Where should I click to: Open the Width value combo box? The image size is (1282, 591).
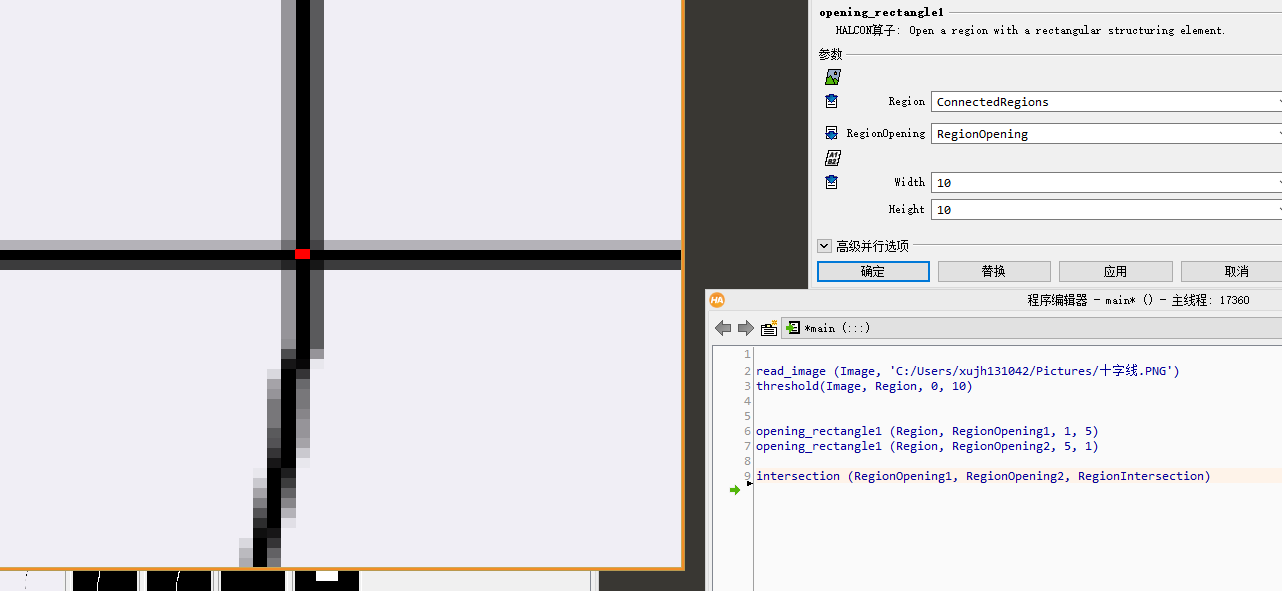pyautogui.click(x=1106, y=183)
